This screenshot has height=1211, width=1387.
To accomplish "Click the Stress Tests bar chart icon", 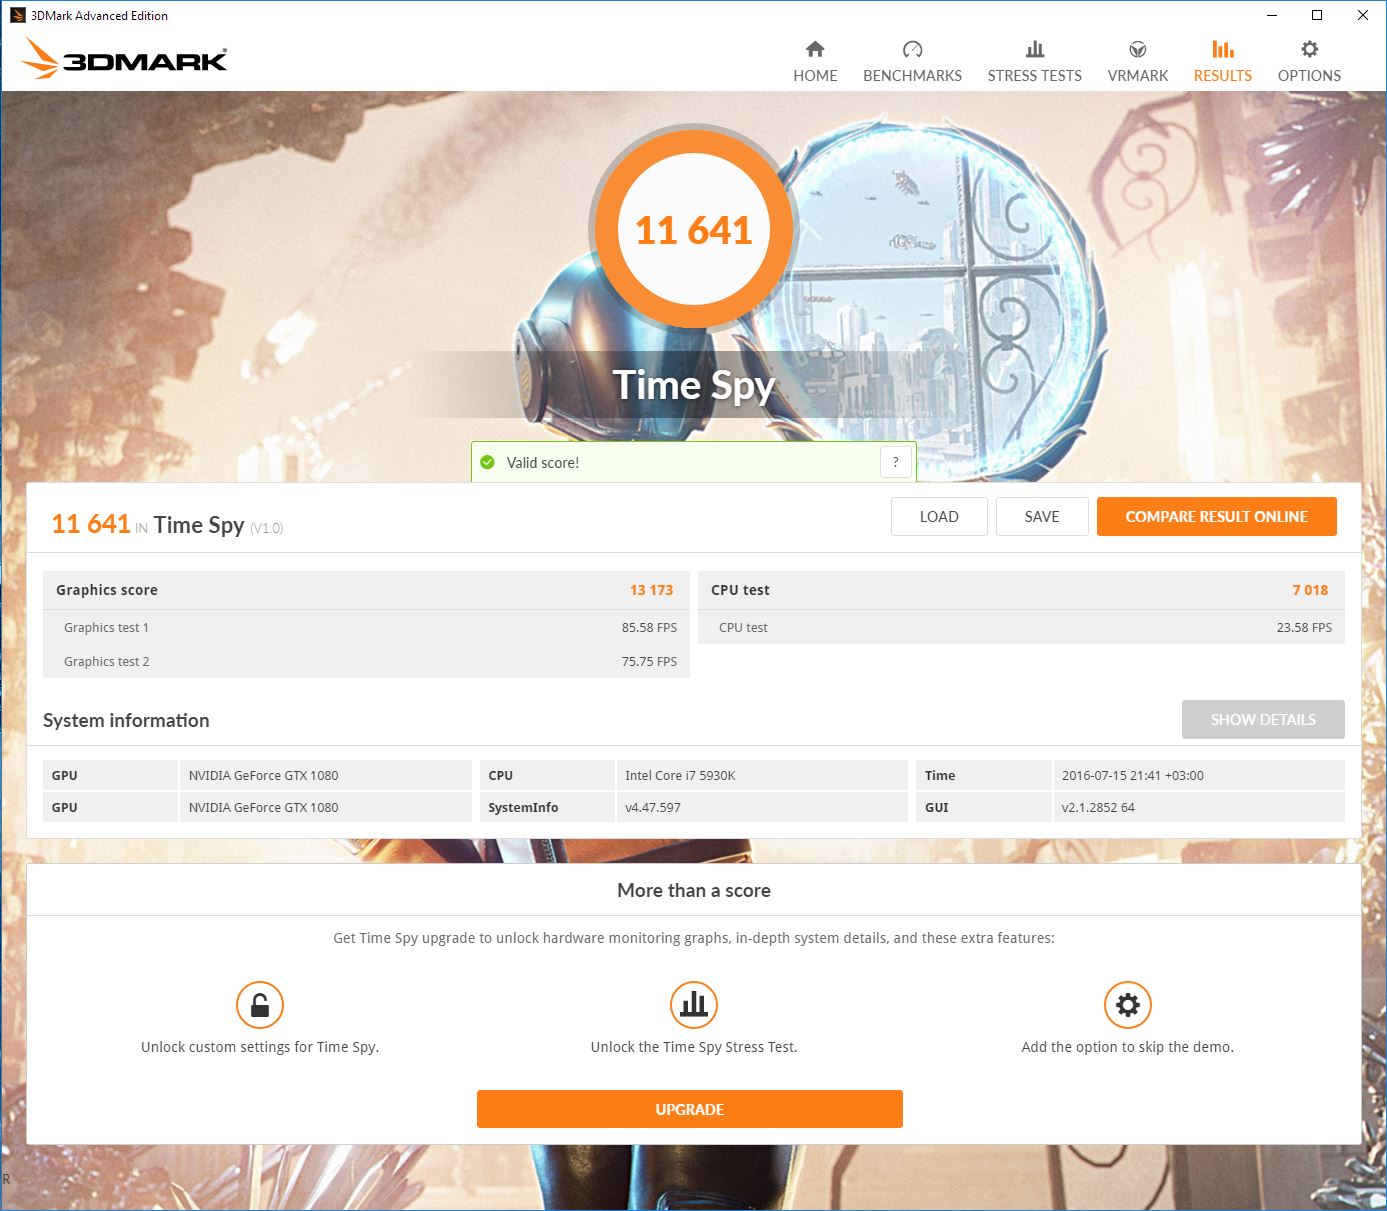I will 1035,49.
